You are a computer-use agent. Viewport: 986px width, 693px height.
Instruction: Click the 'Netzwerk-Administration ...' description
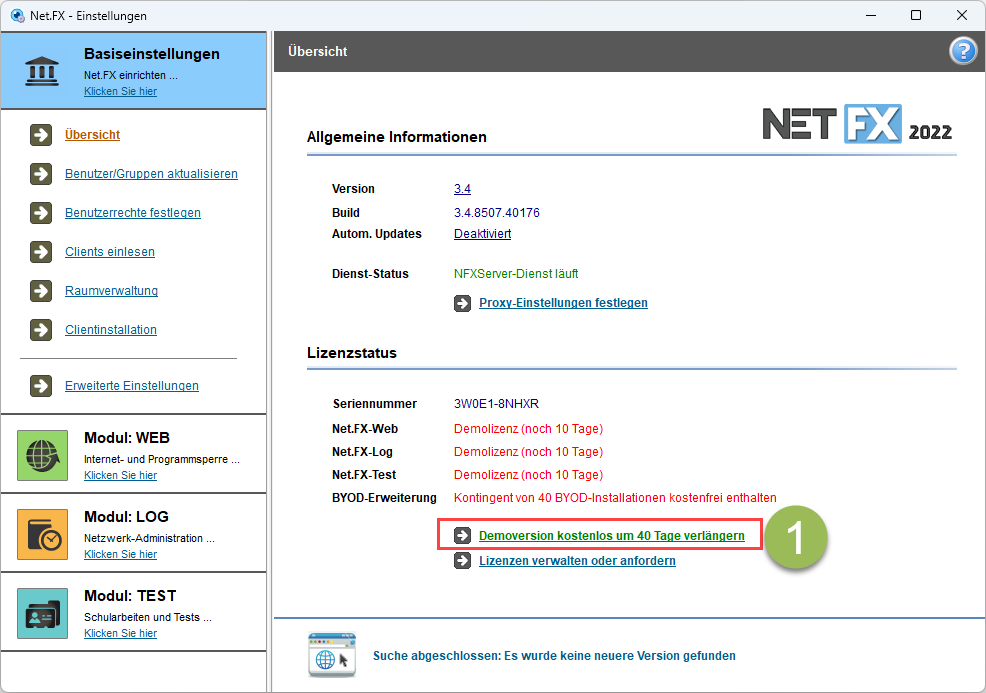(x=149, y=538)
